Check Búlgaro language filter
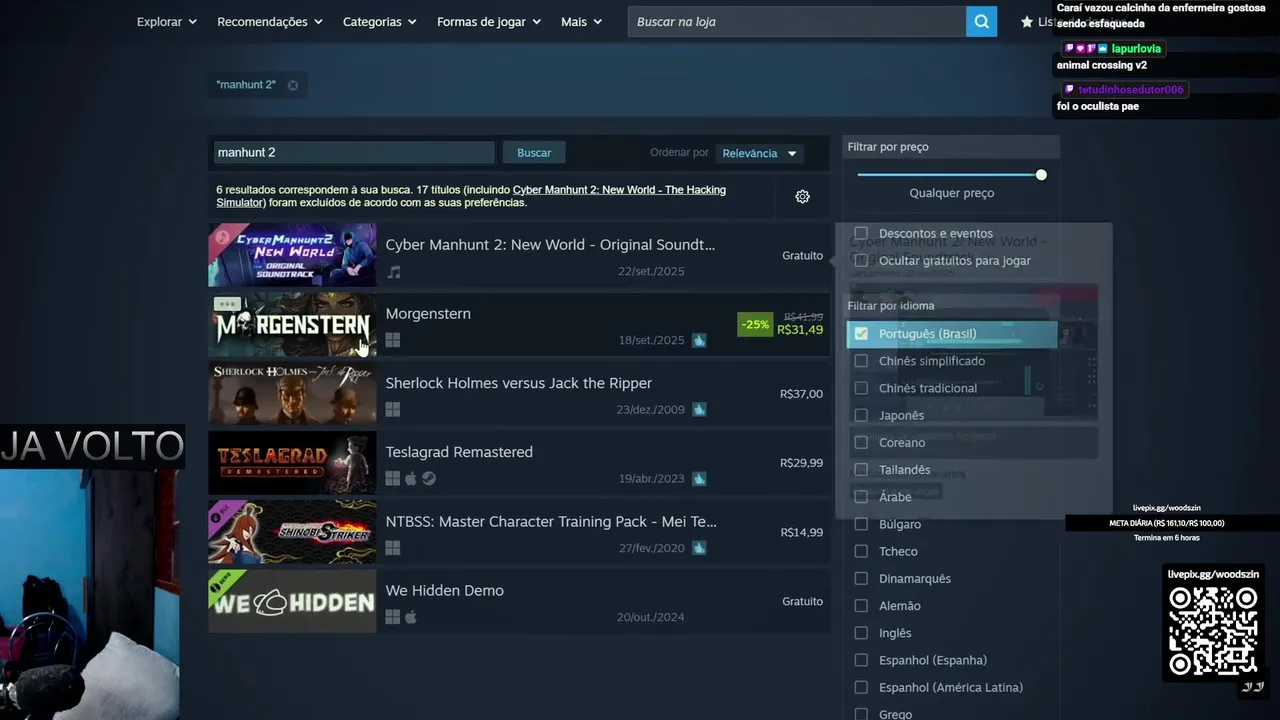This screenshot has width=1280, height=720. click(861, 524)
